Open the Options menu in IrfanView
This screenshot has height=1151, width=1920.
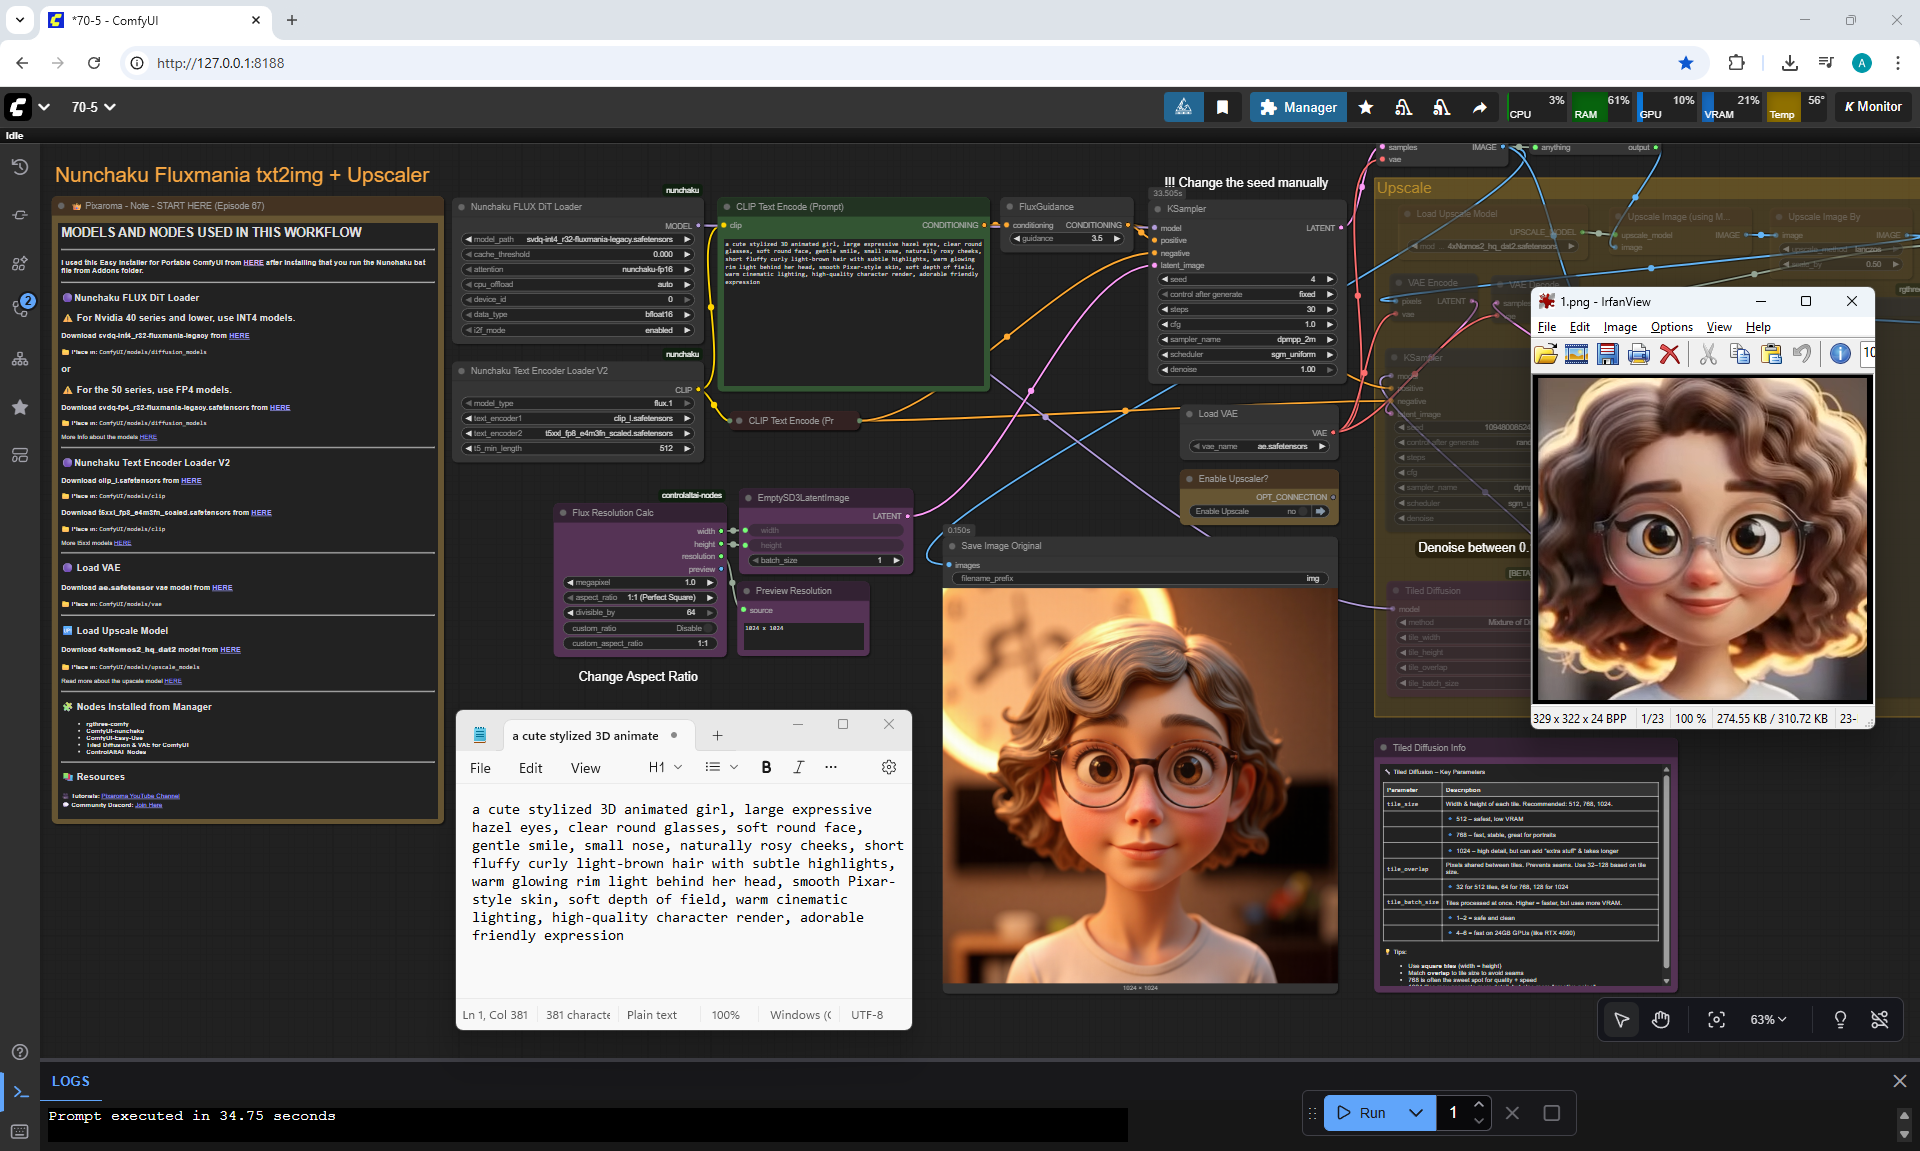tap(1671, 327)
